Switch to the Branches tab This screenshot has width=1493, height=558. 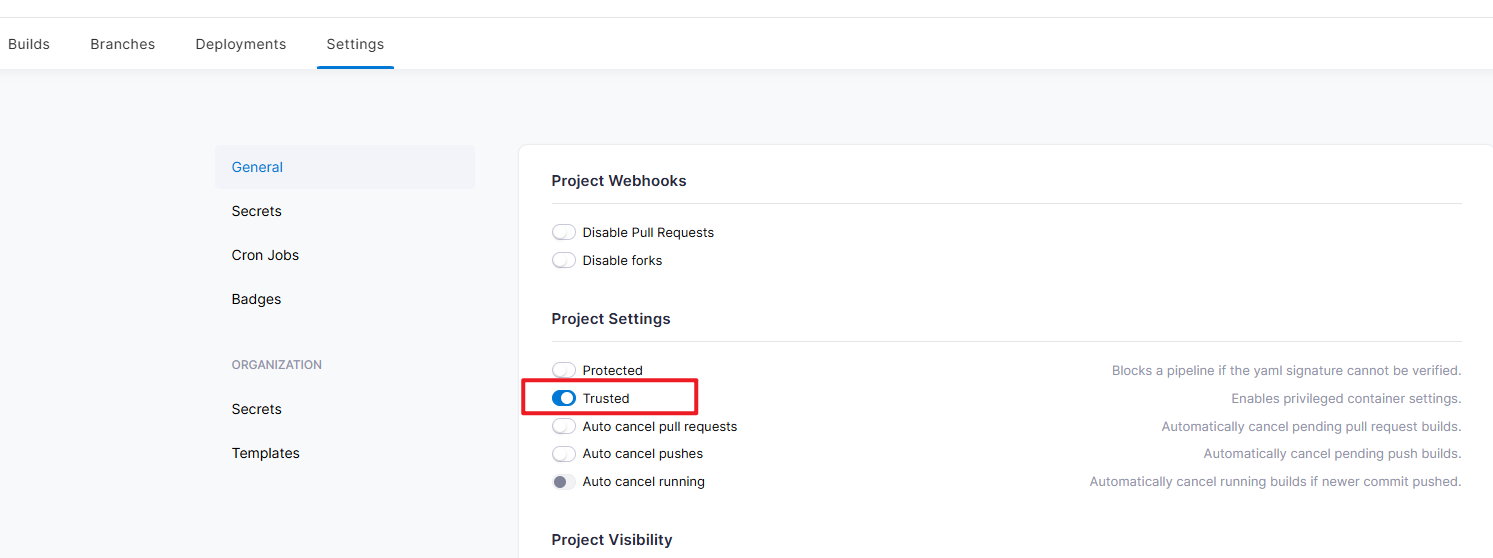(122, 44)
